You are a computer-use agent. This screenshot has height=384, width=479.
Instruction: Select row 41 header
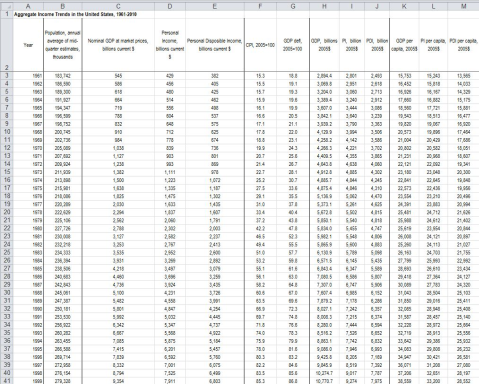(6, 381)
